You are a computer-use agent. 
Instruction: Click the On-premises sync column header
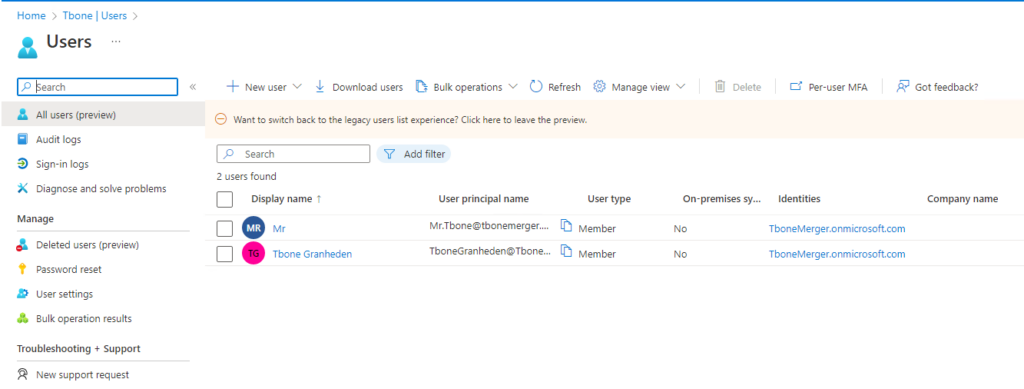[722, 199]
